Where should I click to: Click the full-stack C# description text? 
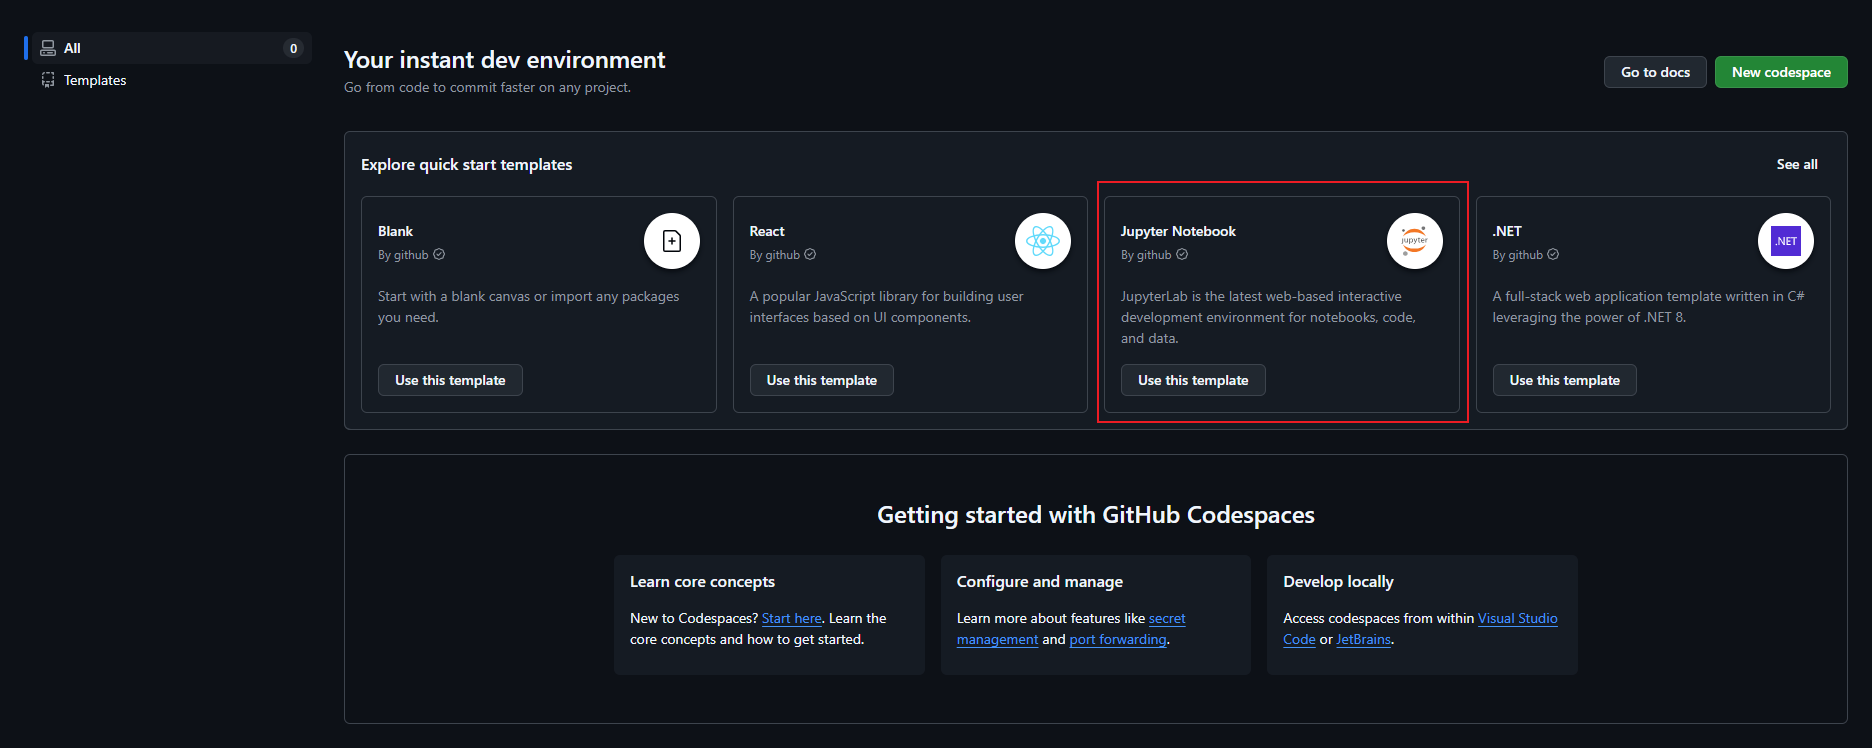1648,307
